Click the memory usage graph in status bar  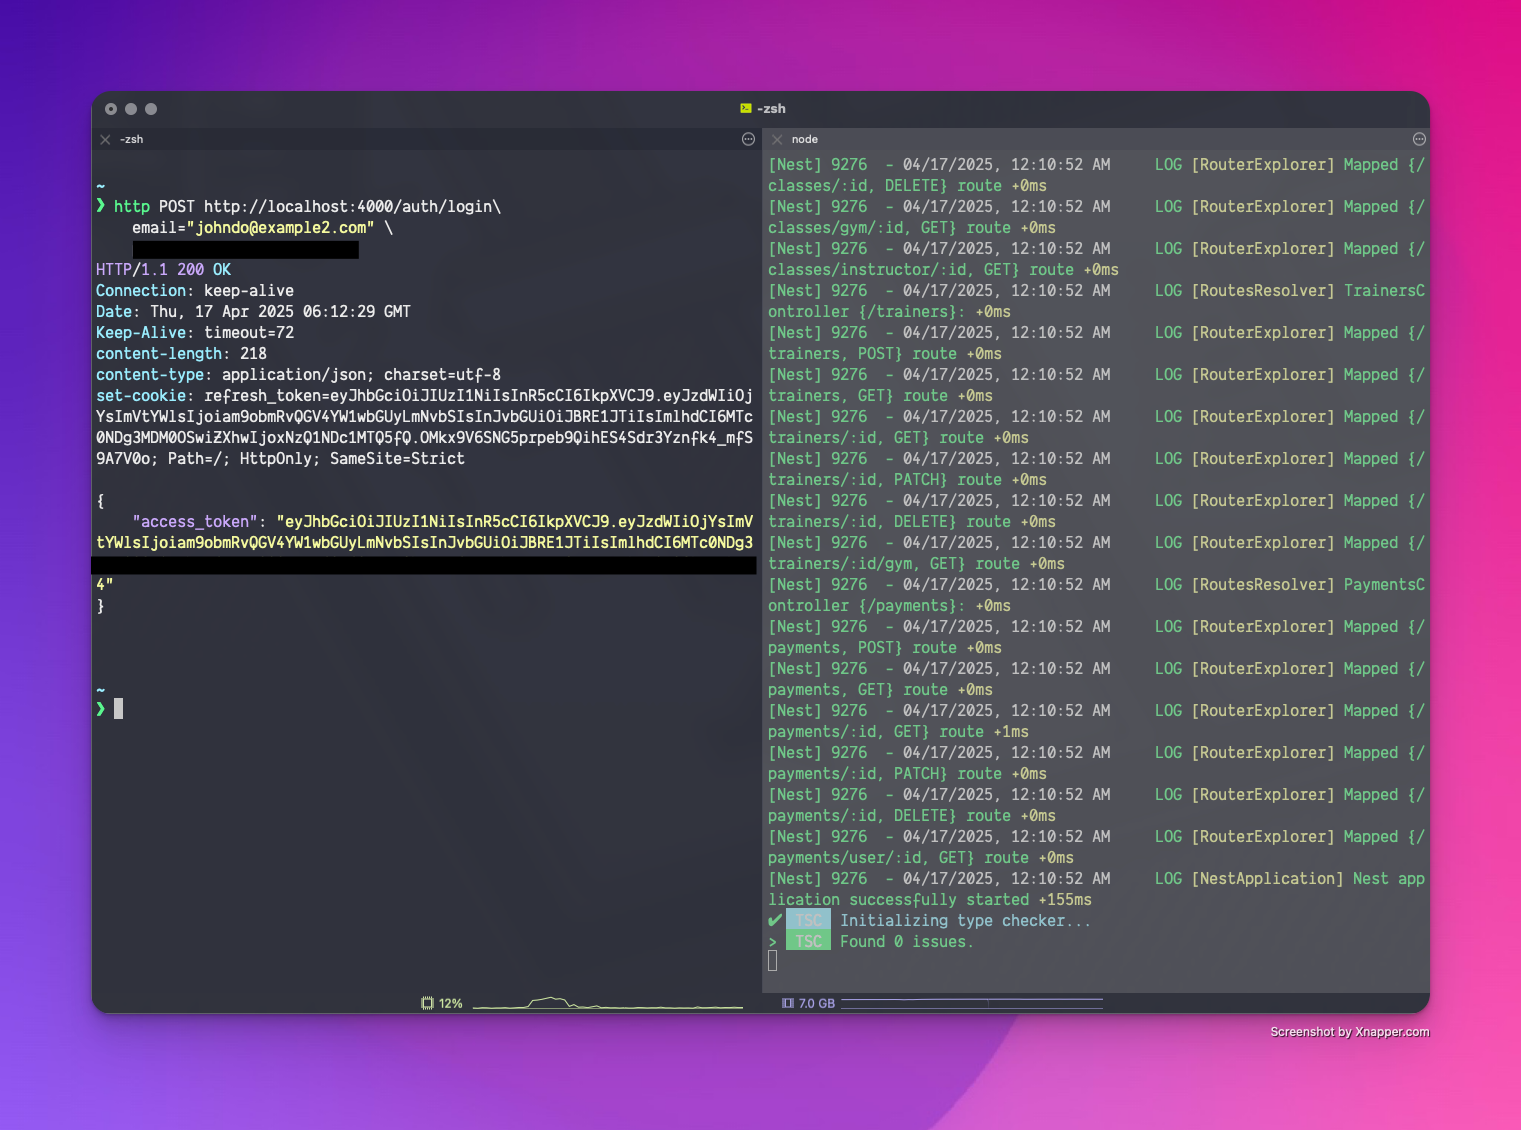click(972, 1003)
